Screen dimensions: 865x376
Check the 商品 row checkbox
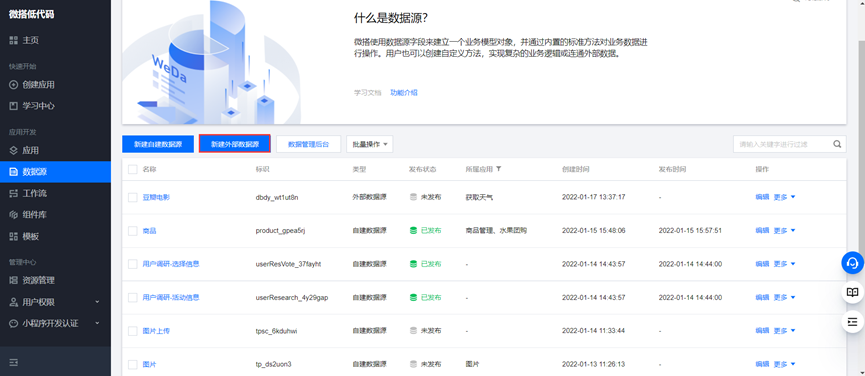(x=132, y=230)
